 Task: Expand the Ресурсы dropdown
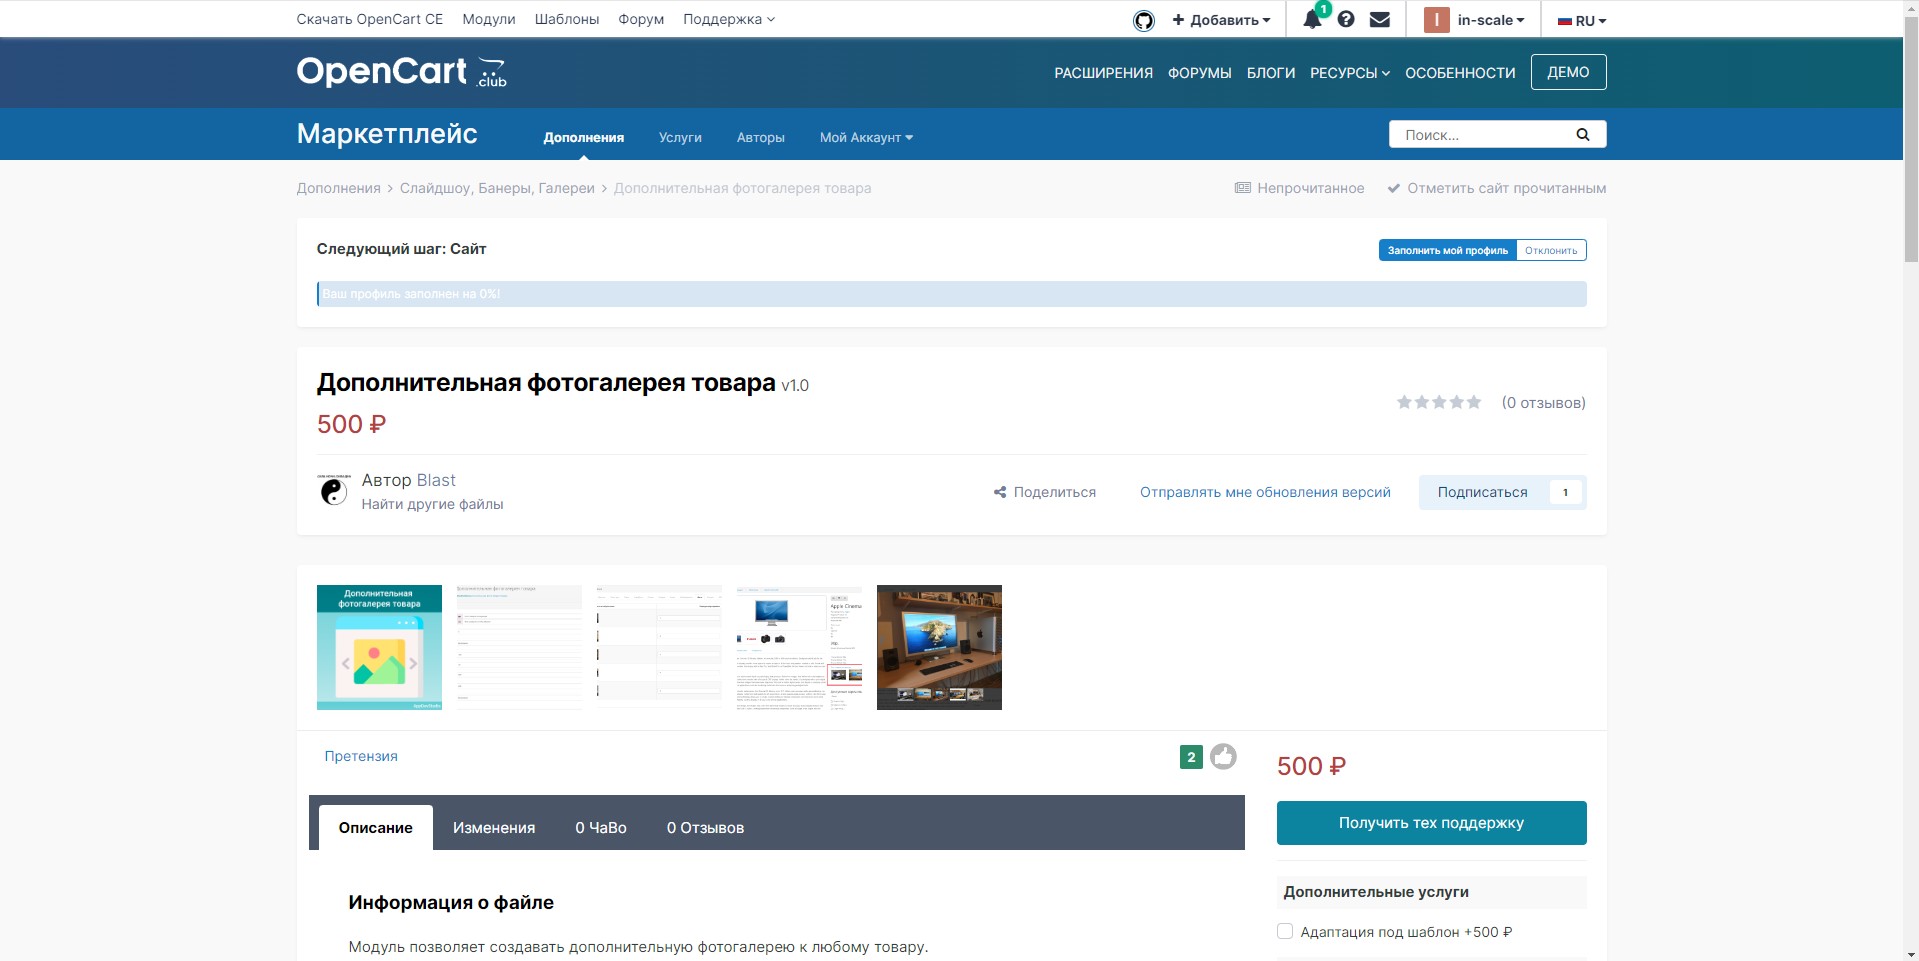click(1350, 73)
